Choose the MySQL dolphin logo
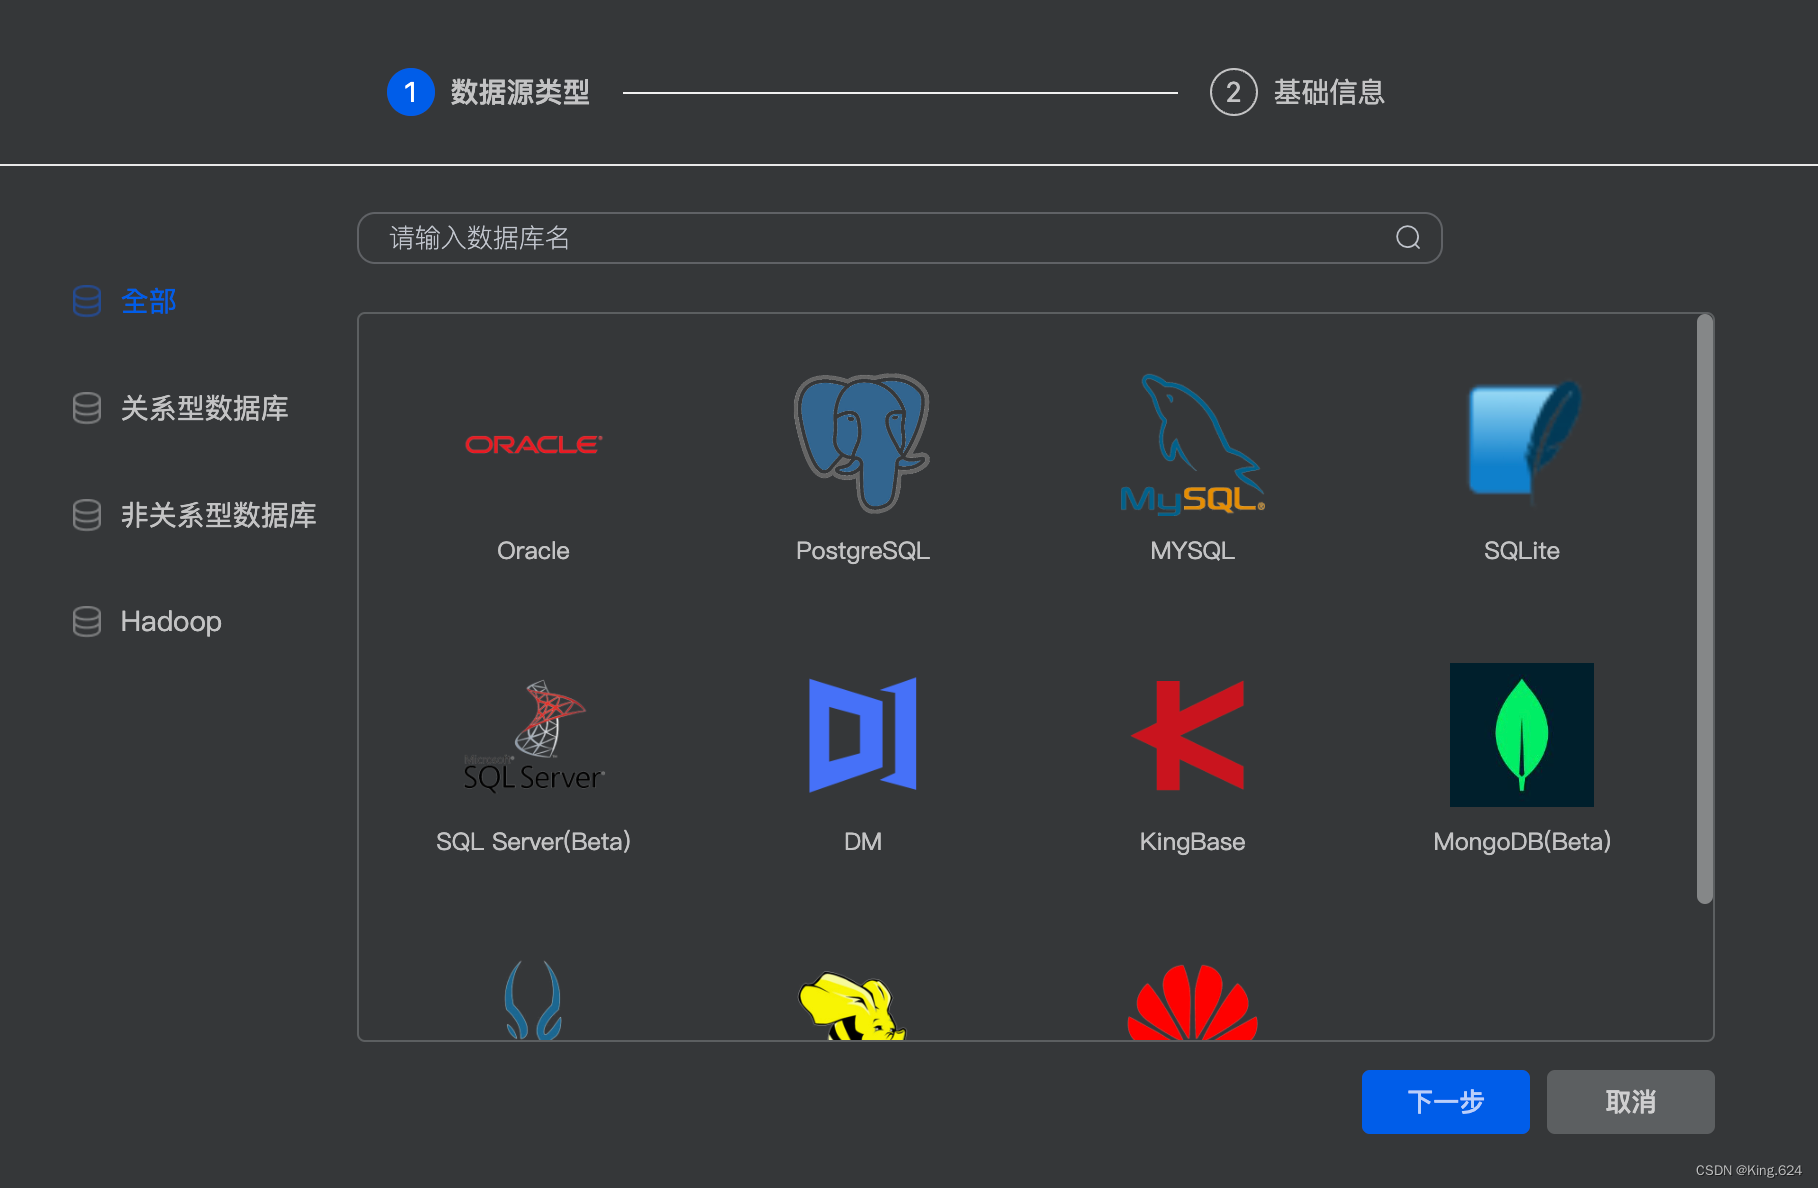Image resolution: width=1818 pixels, height=1188 pixels. [1191, 448]
